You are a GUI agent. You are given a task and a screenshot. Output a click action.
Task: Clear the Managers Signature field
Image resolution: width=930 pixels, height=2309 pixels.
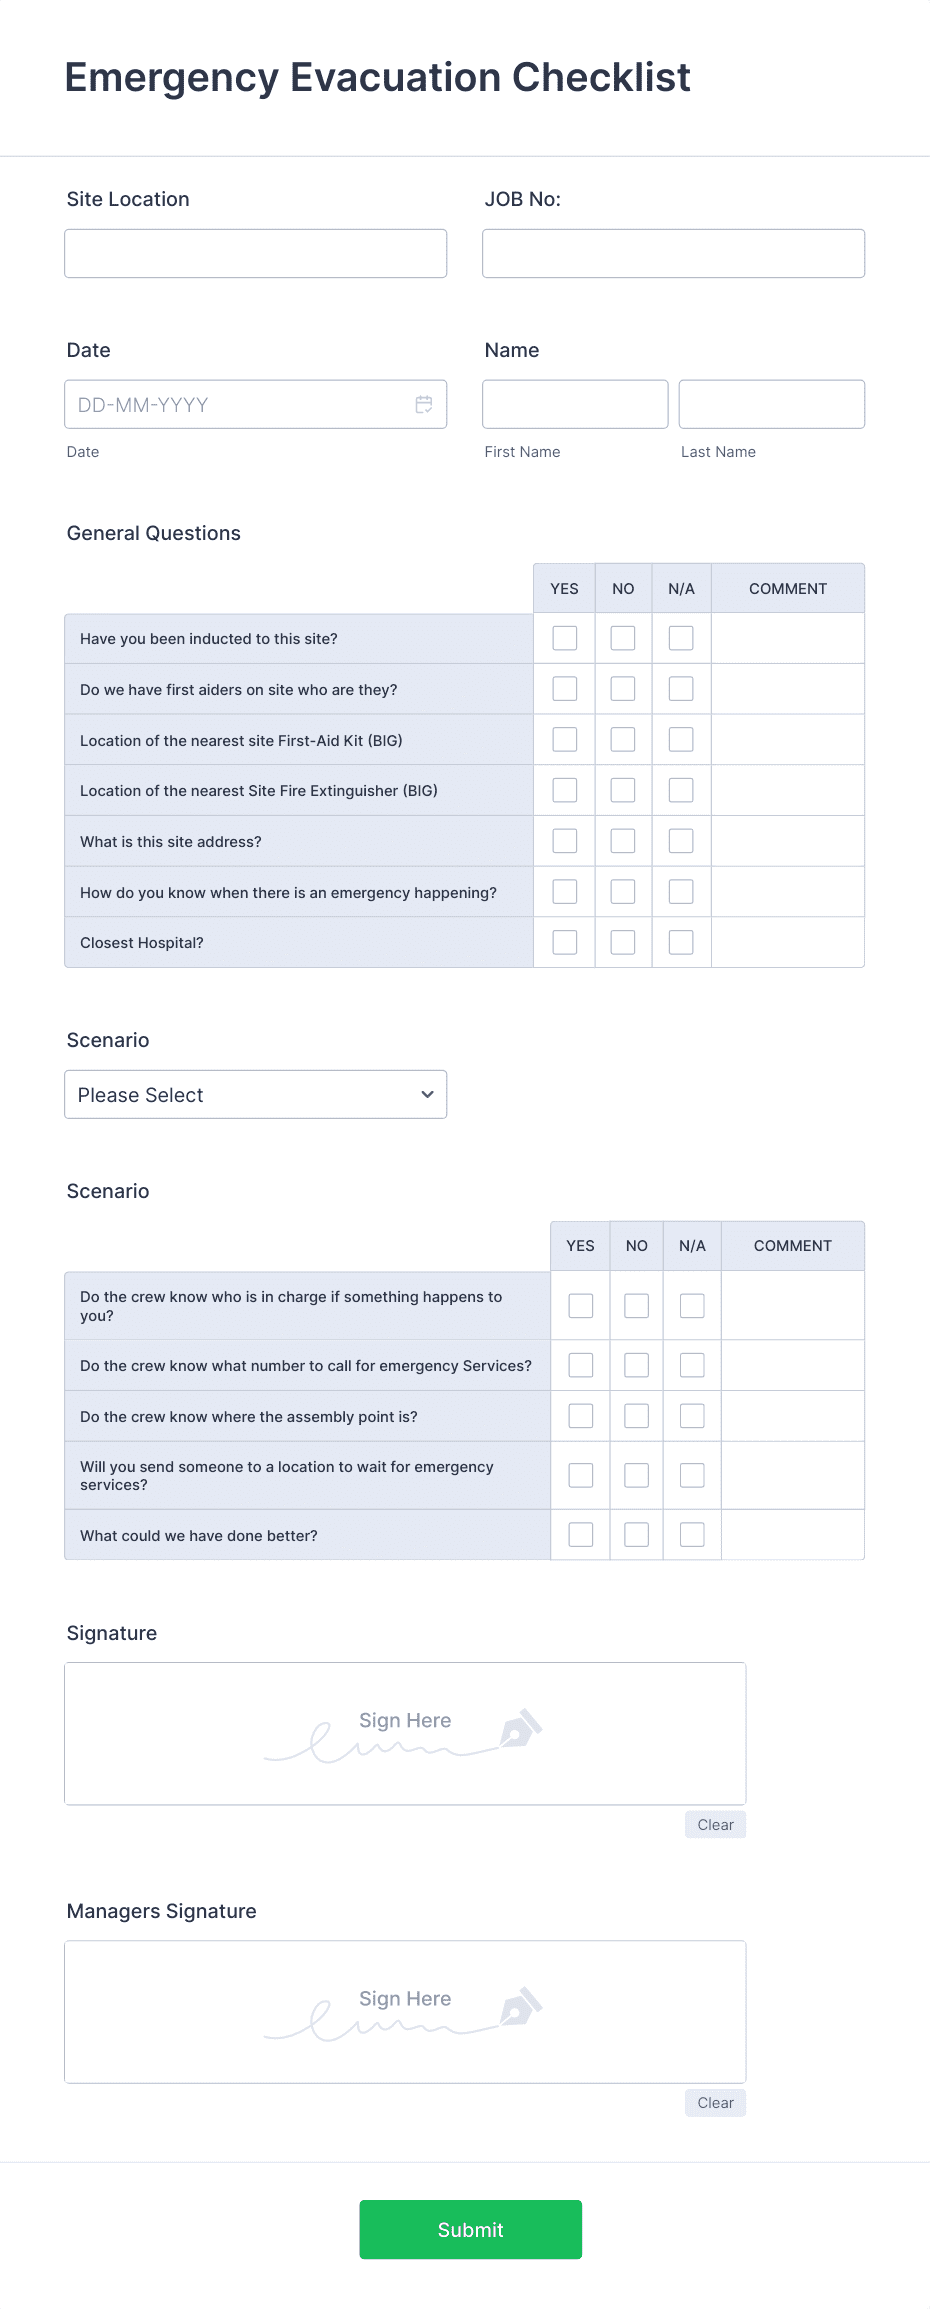coord(714,2102)
